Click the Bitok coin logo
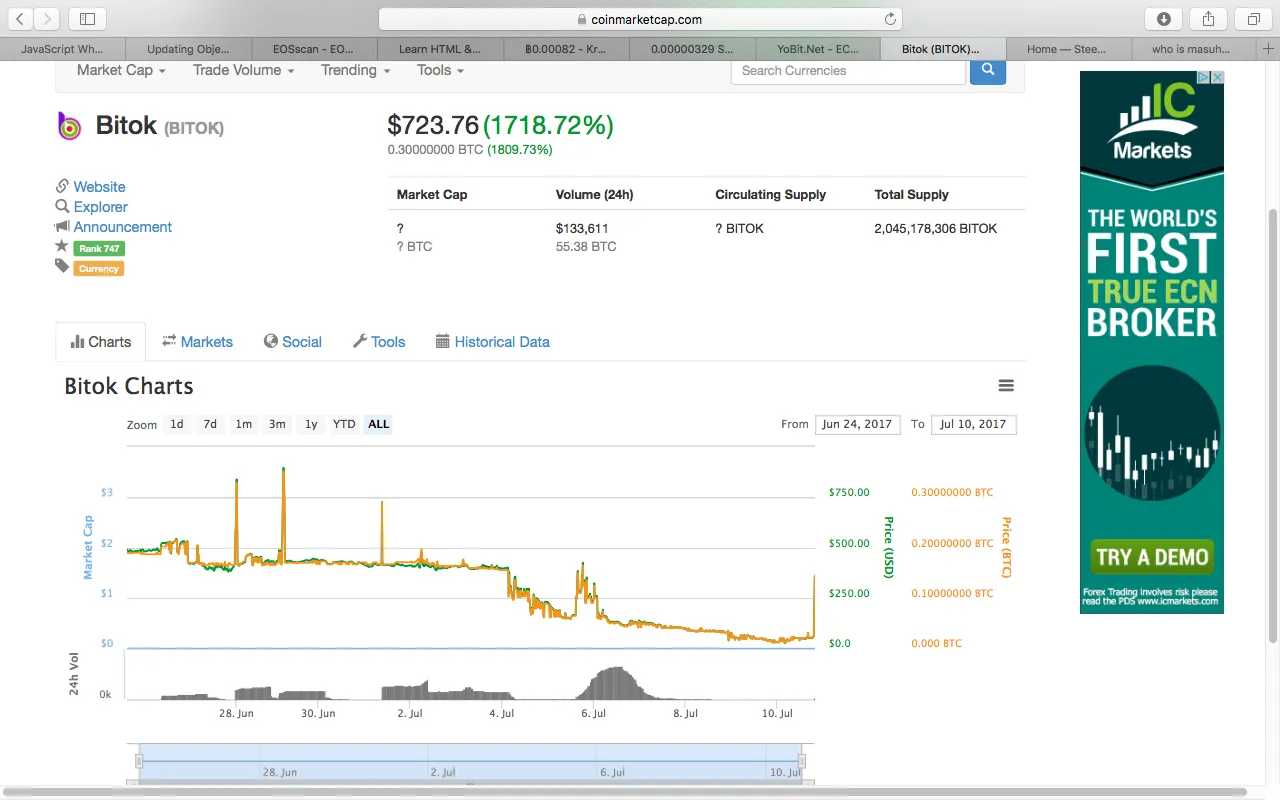1280x800 pixels. [69, 126]
